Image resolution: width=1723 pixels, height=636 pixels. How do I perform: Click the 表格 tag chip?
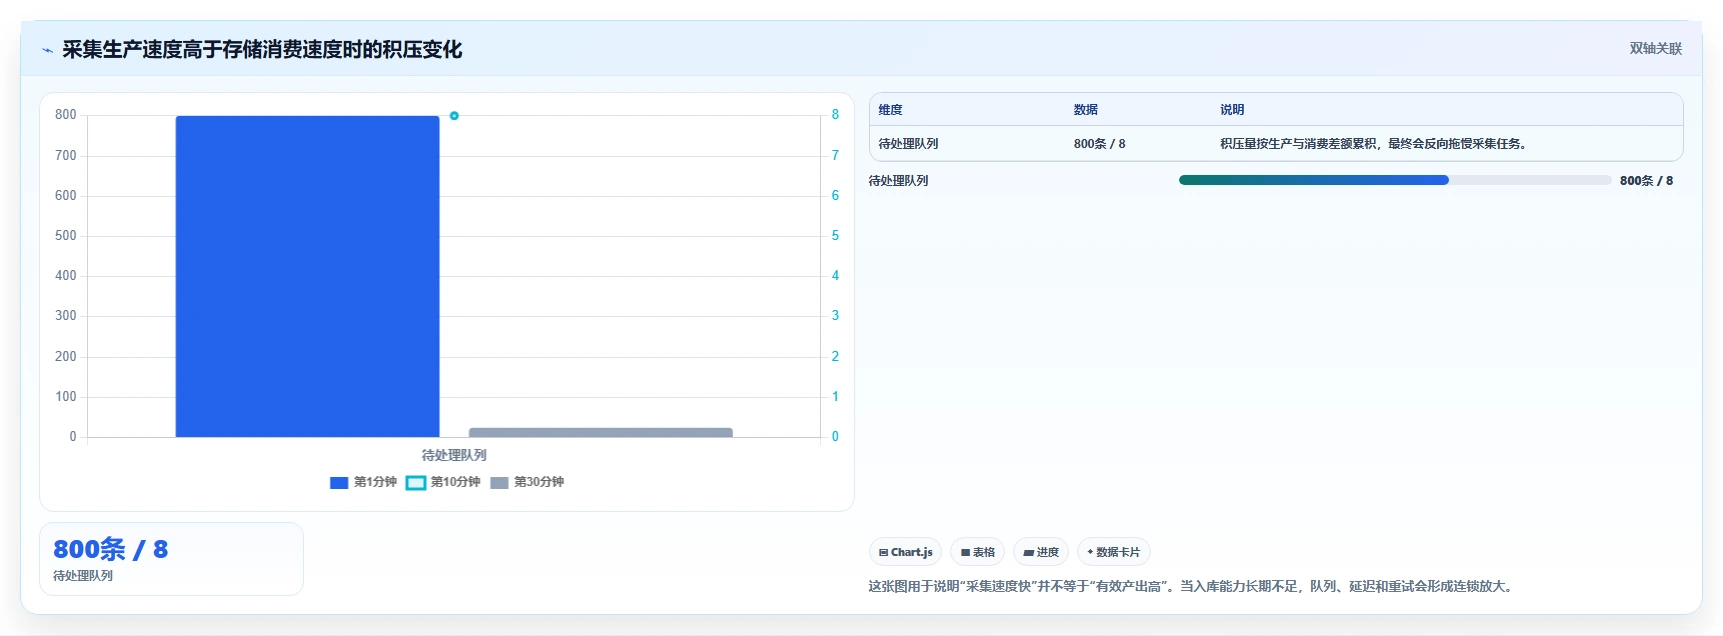(x=977, y=552)
